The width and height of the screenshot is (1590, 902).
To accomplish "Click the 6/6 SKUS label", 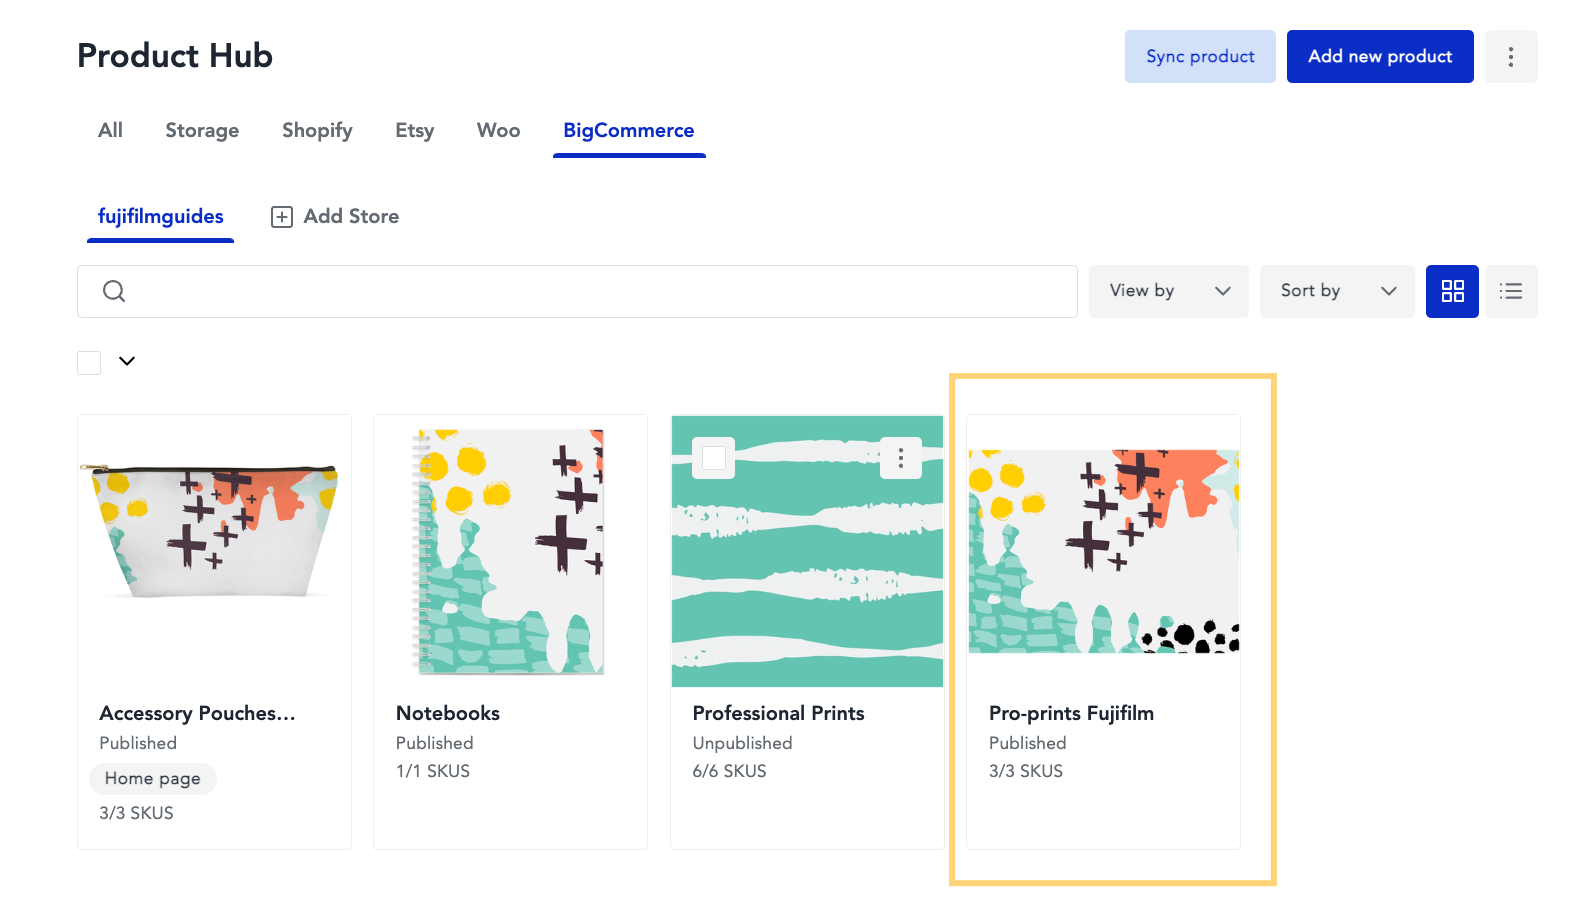I will (729, 771).
